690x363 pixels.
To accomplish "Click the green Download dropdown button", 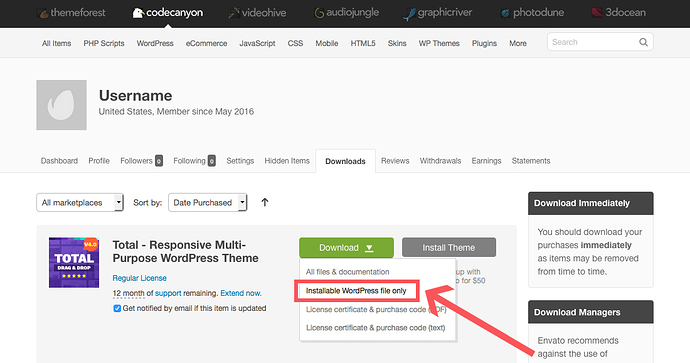I will (x=346, y=248).
